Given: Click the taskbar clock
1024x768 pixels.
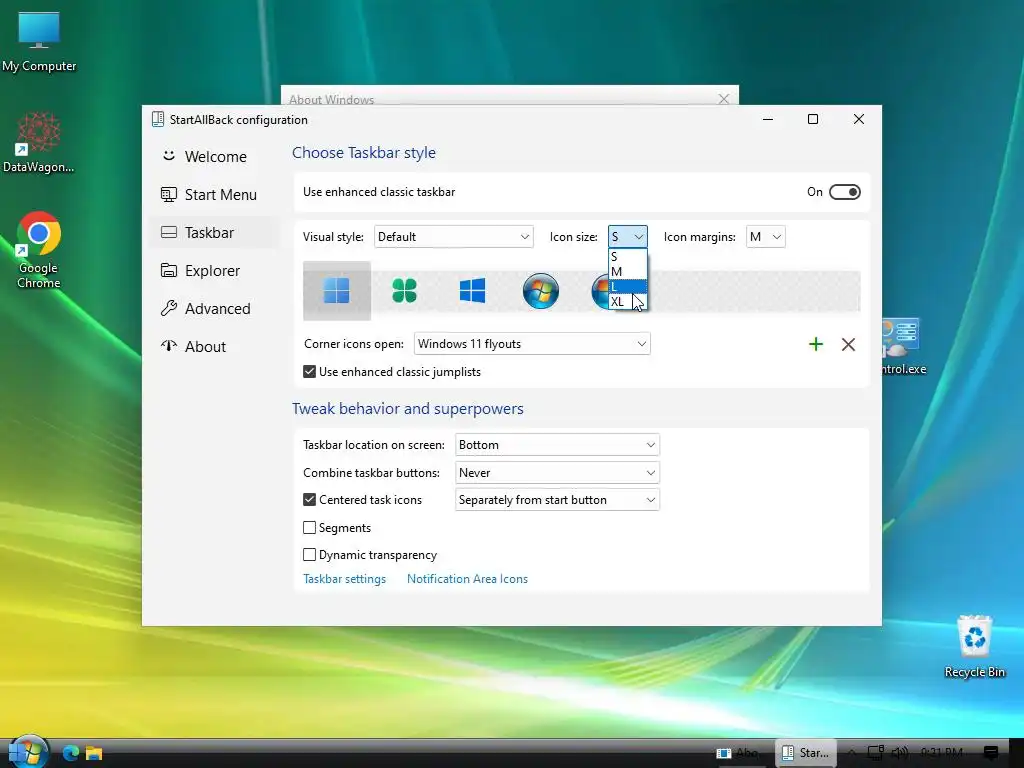Looking at the screenshot, I should point(942,753).
